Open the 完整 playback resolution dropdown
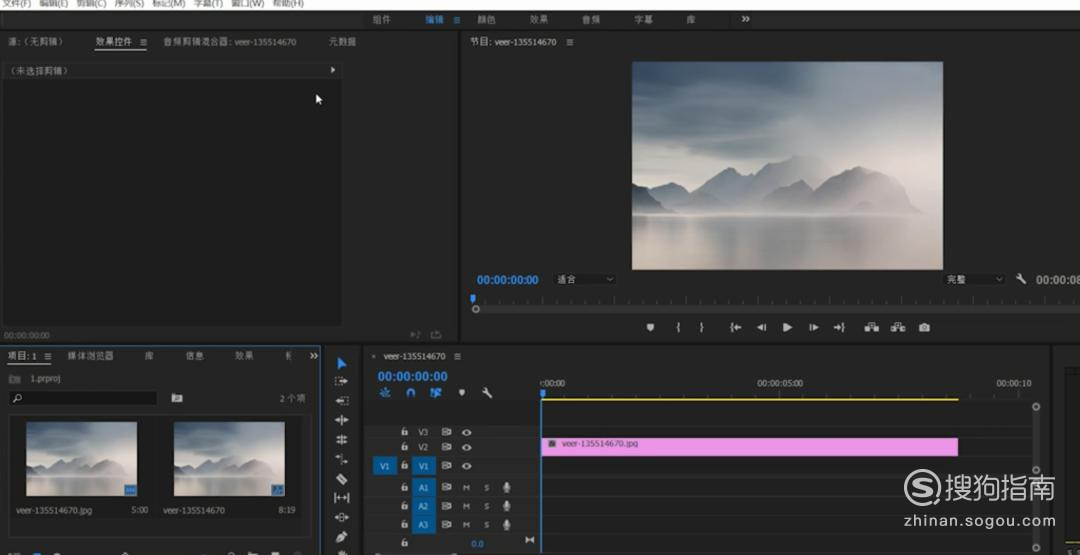 (x=975, y=280)
